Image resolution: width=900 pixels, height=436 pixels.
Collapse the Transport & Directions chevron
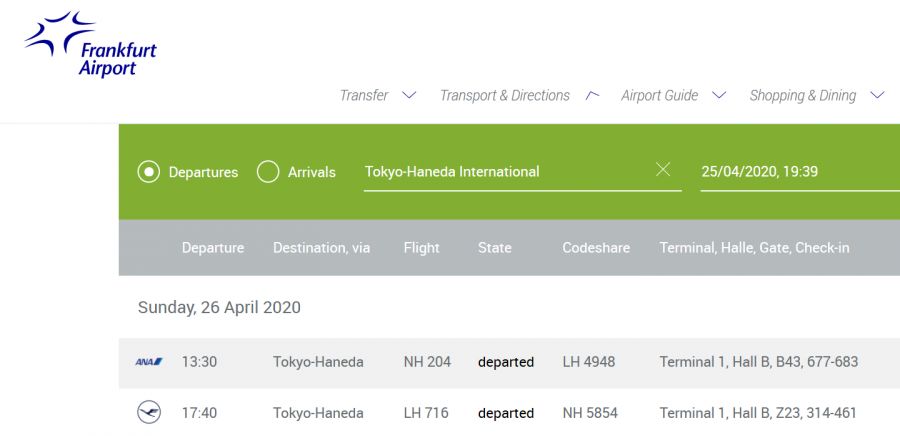pyautogui.click(x=592, y=96)
